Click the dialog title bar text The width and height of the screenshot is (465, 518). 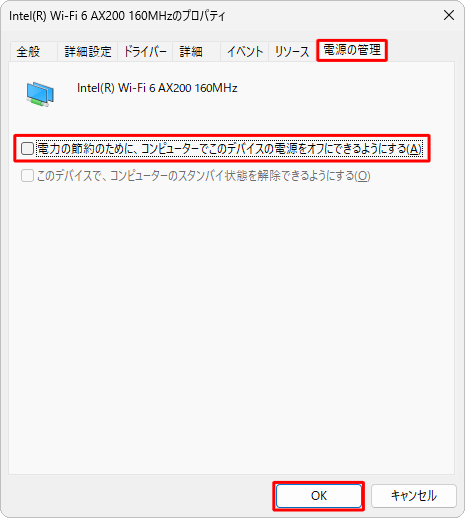tap(117, 16)
